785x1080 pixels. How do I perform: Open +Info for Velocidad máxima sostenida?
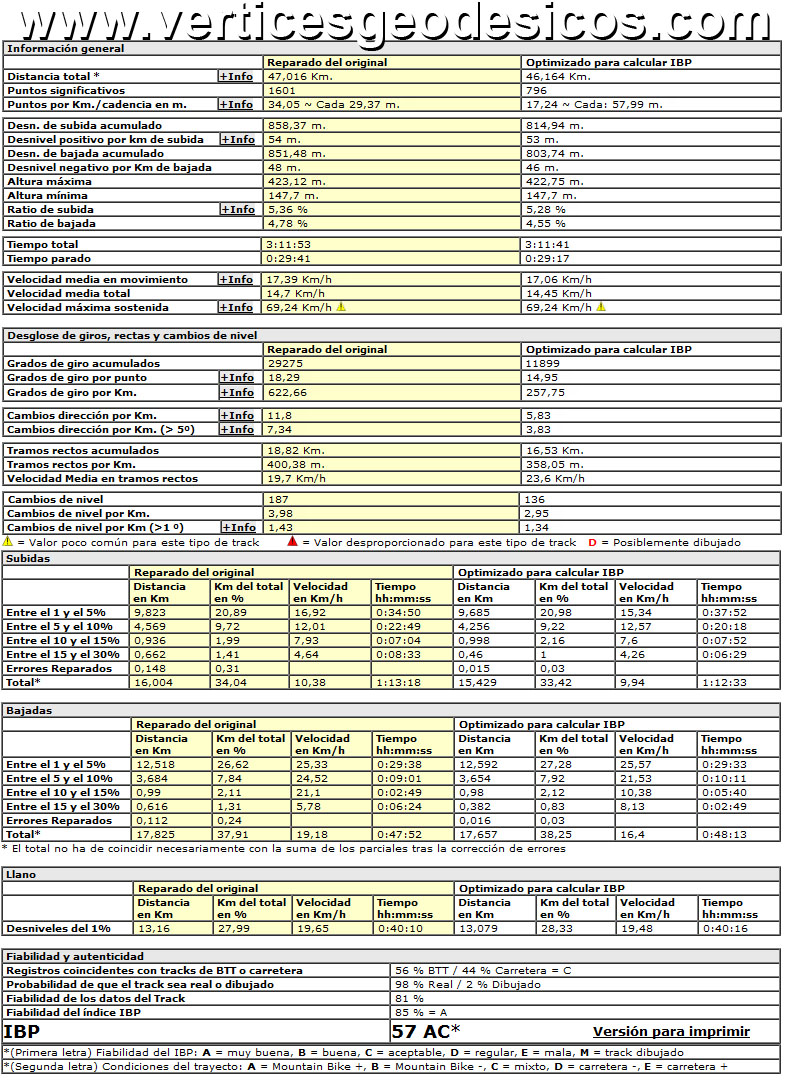pyautogui.click(x=236, y=308)
